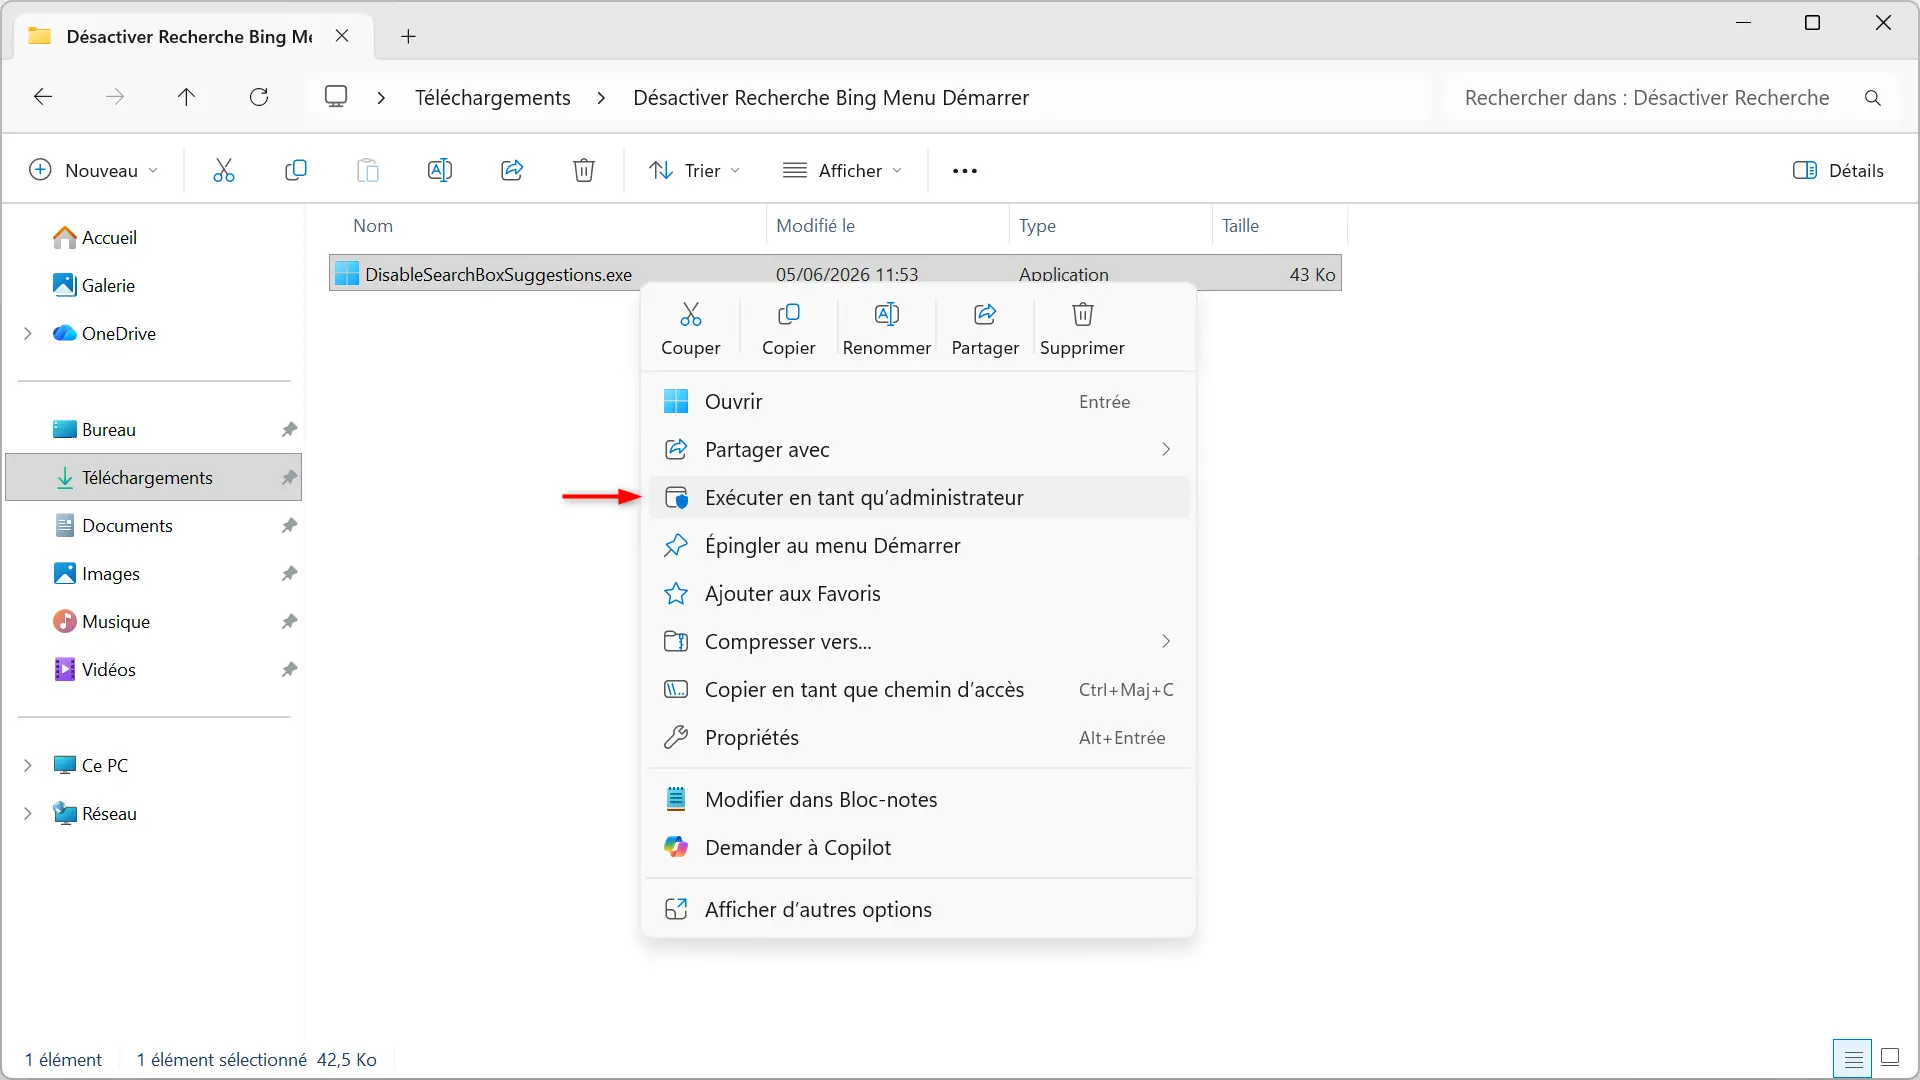Click the search magnifier icon

[1873, 98]
